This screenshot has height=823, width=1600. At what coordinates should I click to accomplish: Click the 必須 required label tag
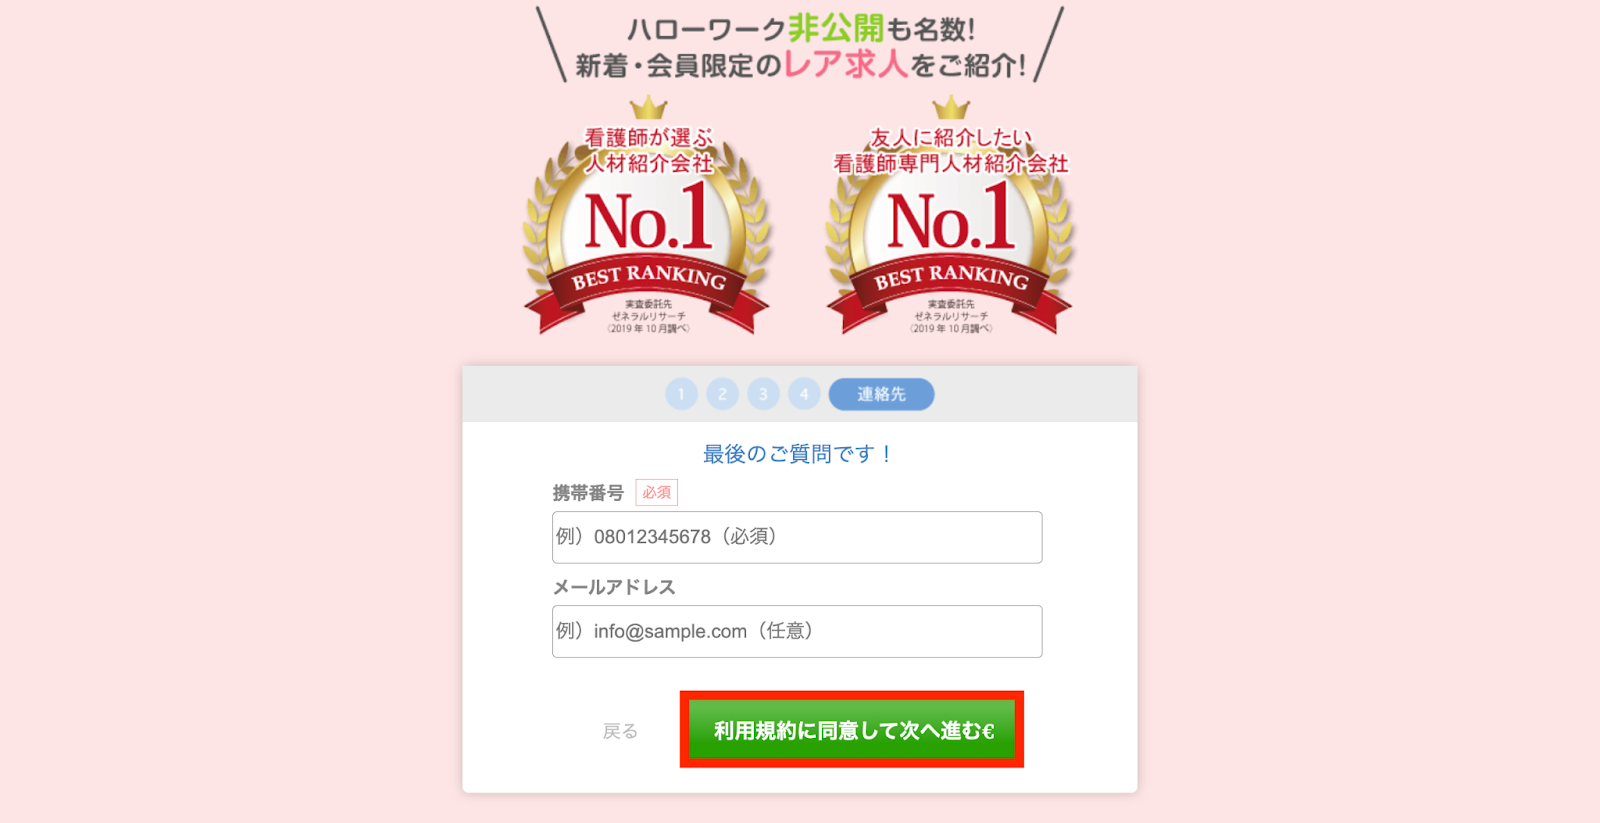click(x=656, y=492)
